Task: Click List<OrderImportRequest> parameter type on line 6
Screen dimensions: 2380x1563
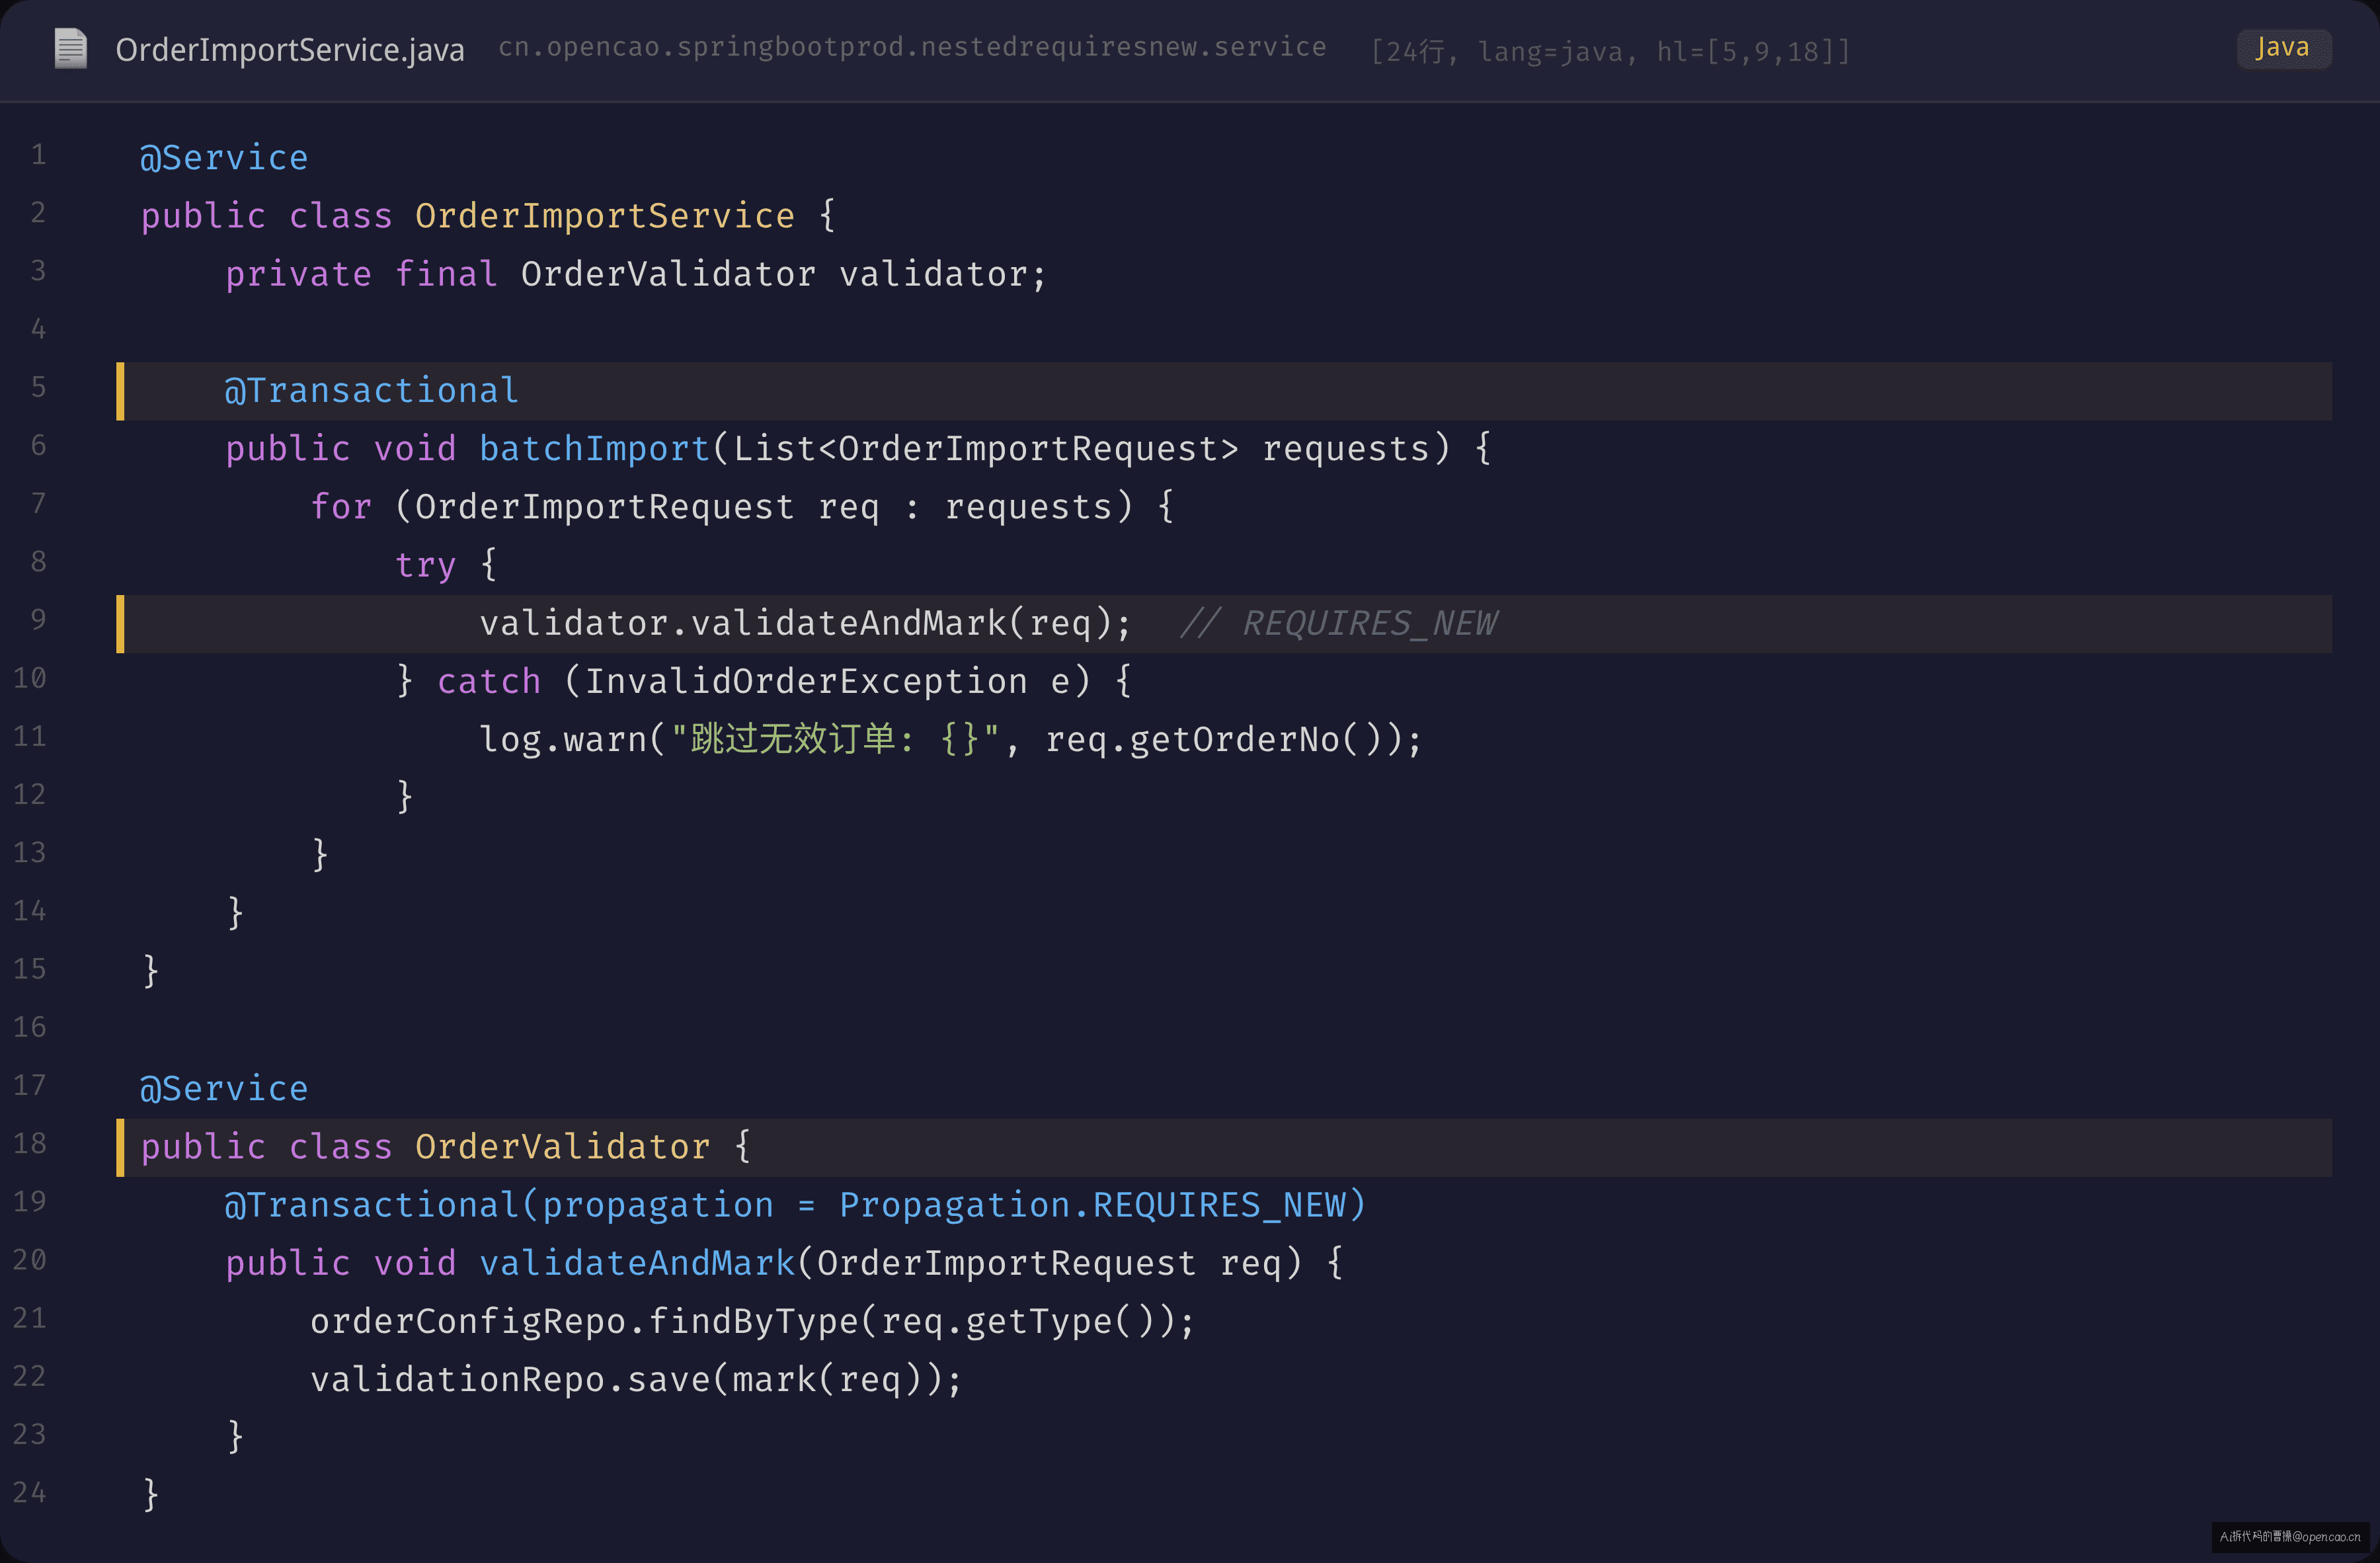Action: (986, 449)
